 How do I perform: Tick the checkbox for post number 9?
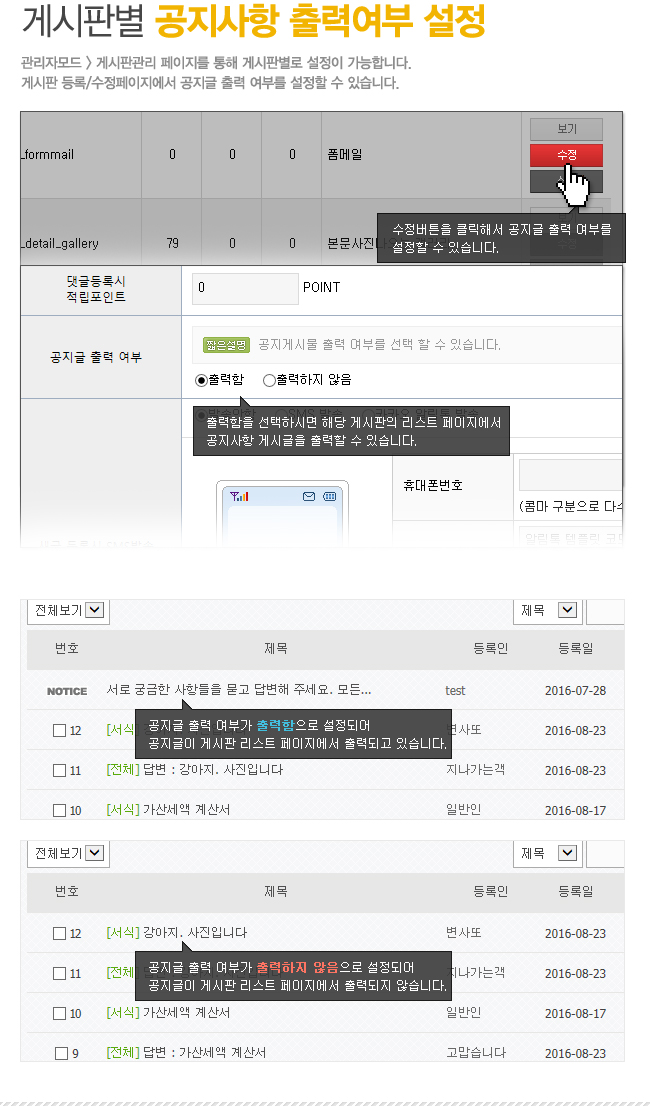[x=61, y=1053]
